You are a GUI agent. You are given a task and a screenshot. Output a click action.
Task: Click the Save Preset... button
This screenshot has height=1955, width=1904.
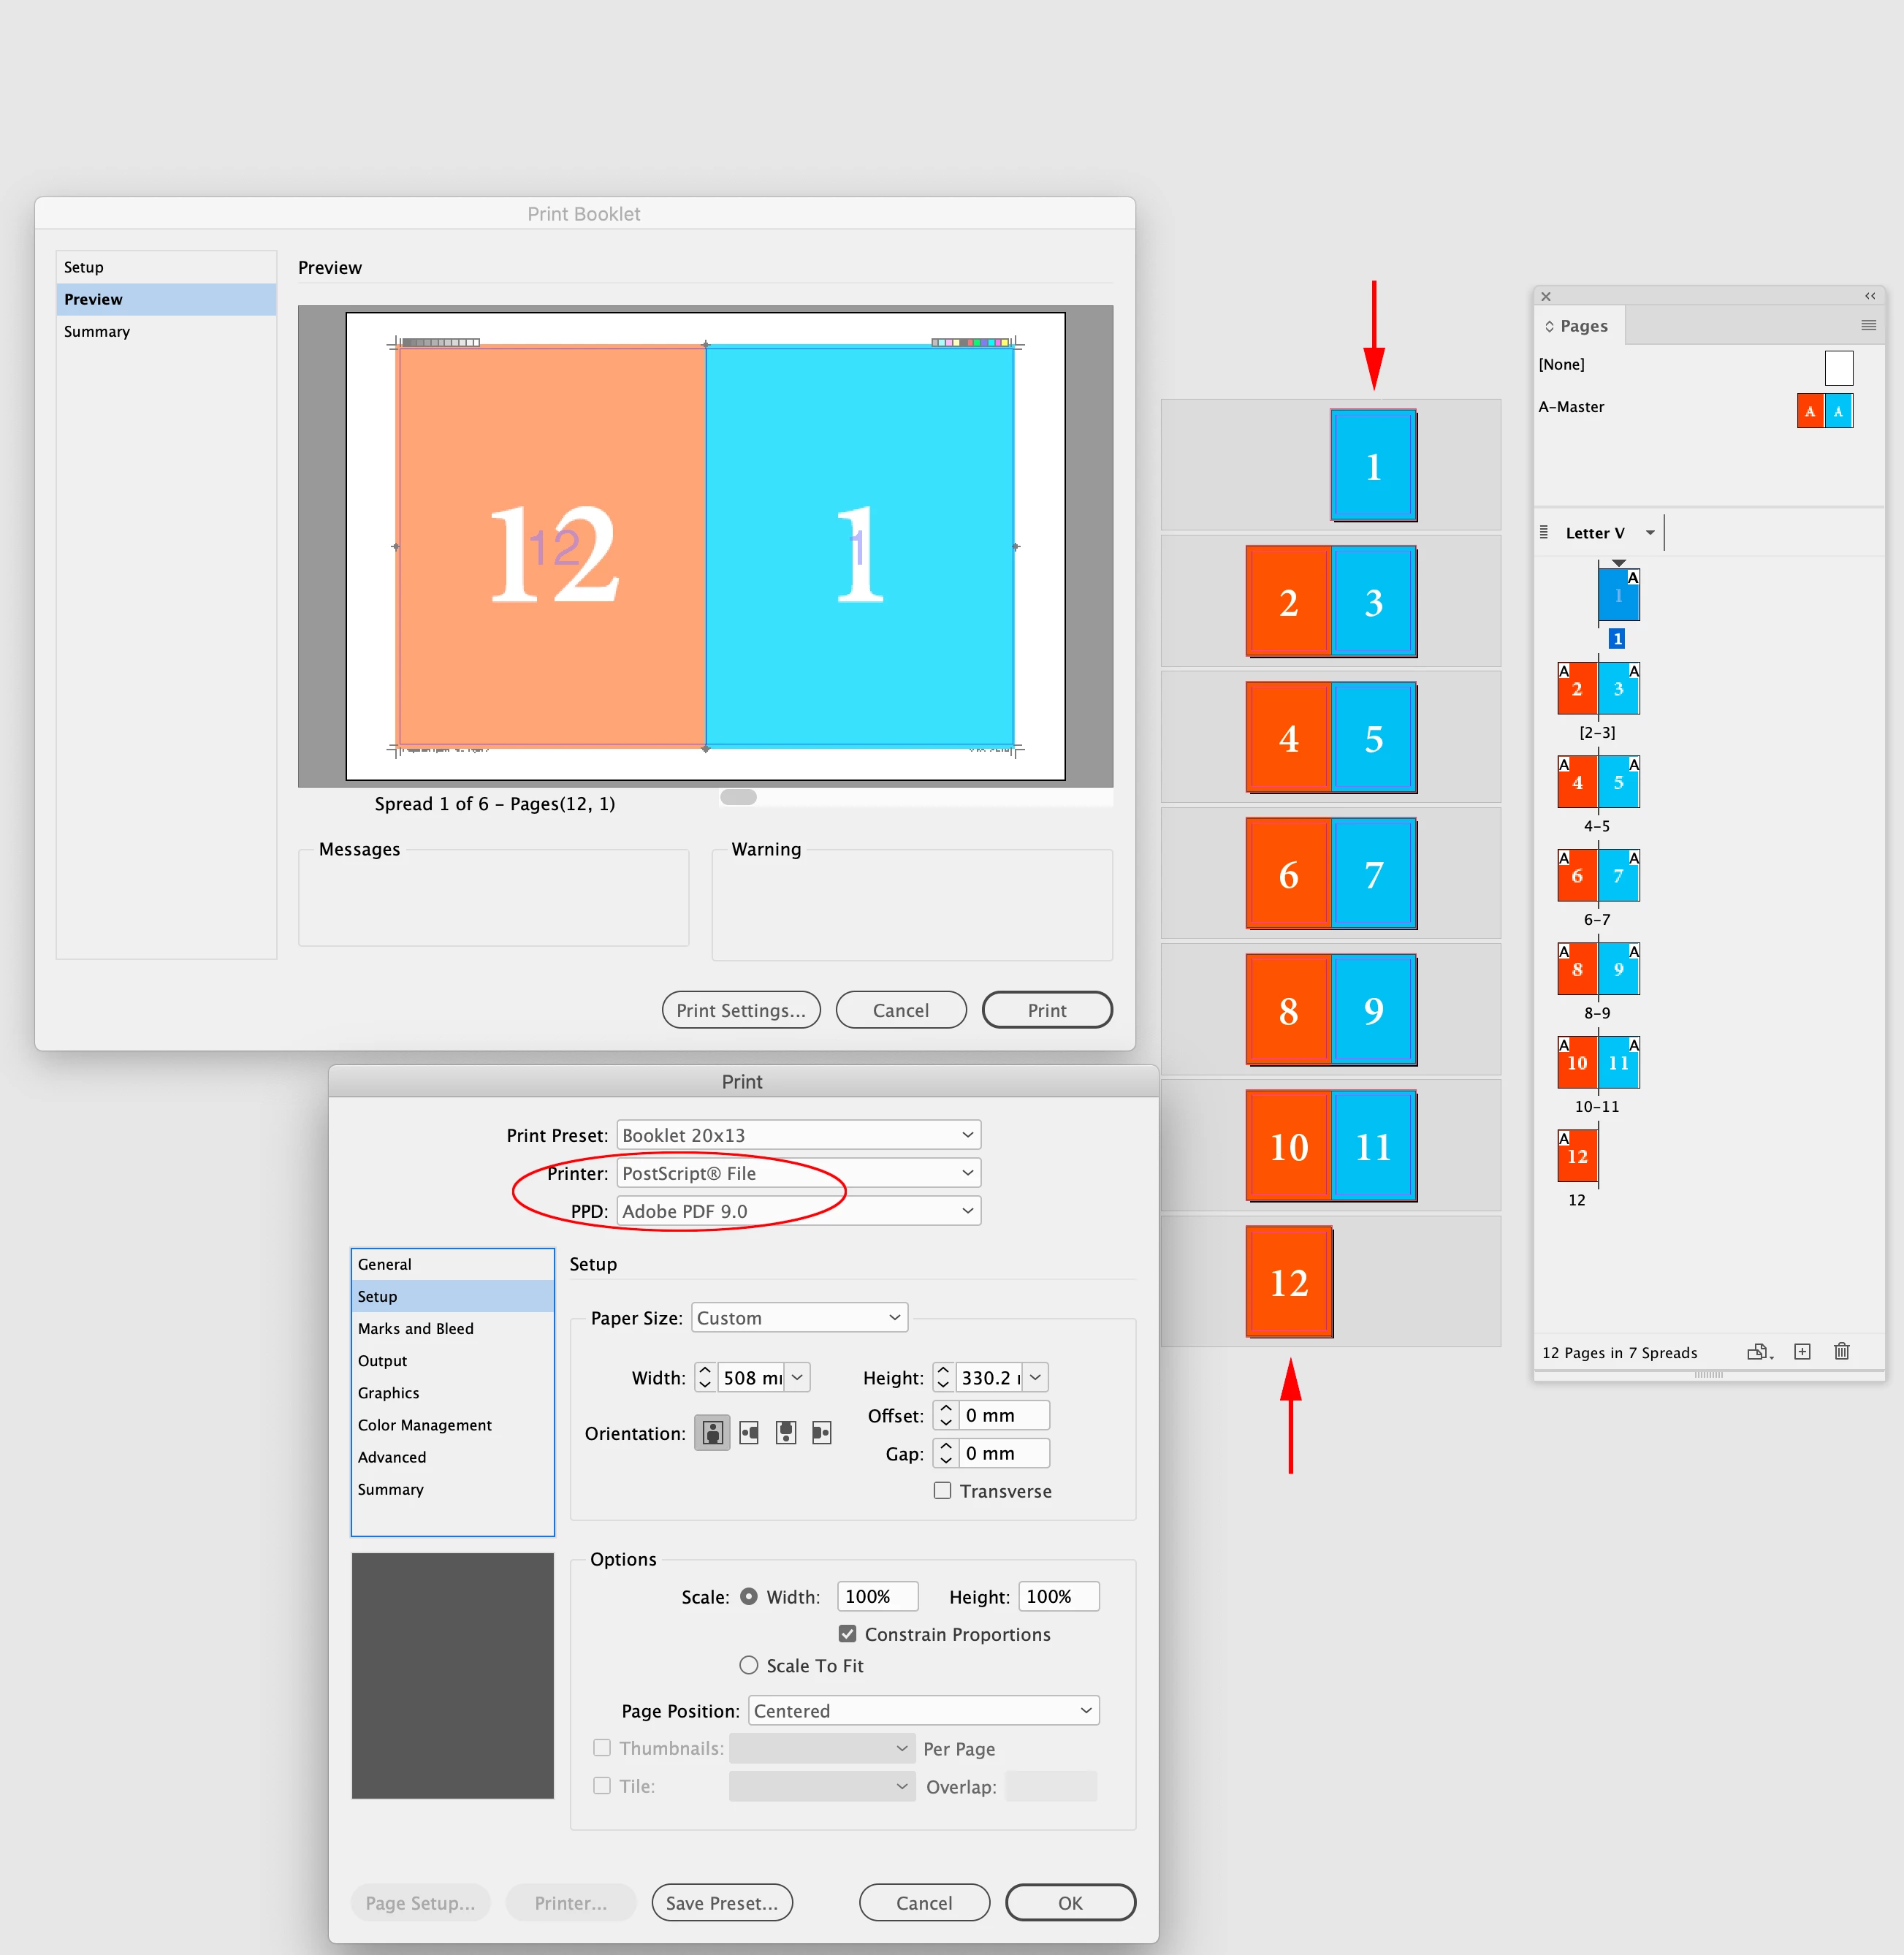[721, 1902]
